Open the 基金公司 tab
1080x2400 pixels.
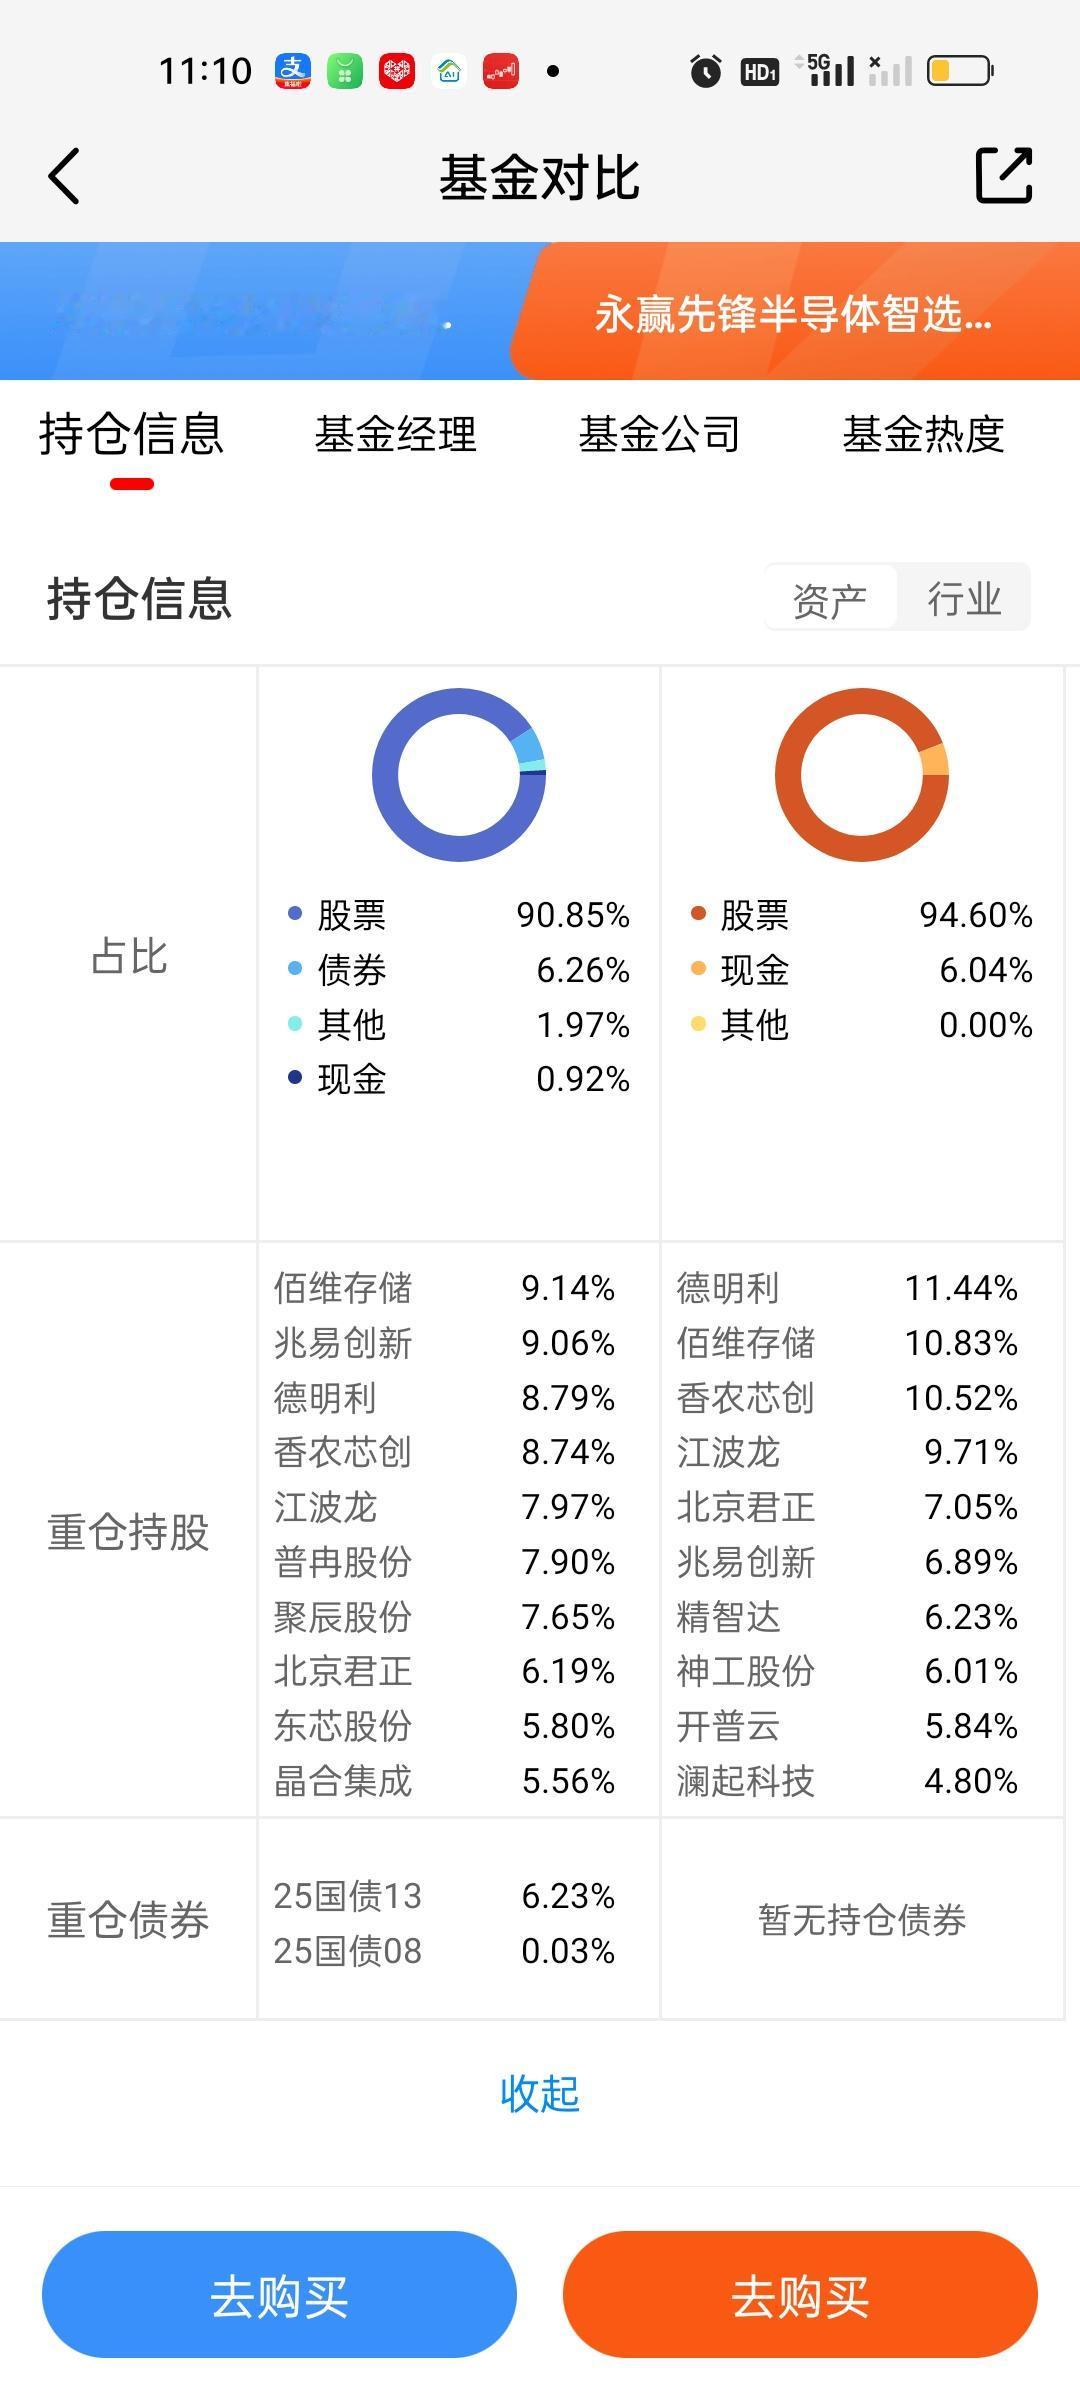coord(659,435)
